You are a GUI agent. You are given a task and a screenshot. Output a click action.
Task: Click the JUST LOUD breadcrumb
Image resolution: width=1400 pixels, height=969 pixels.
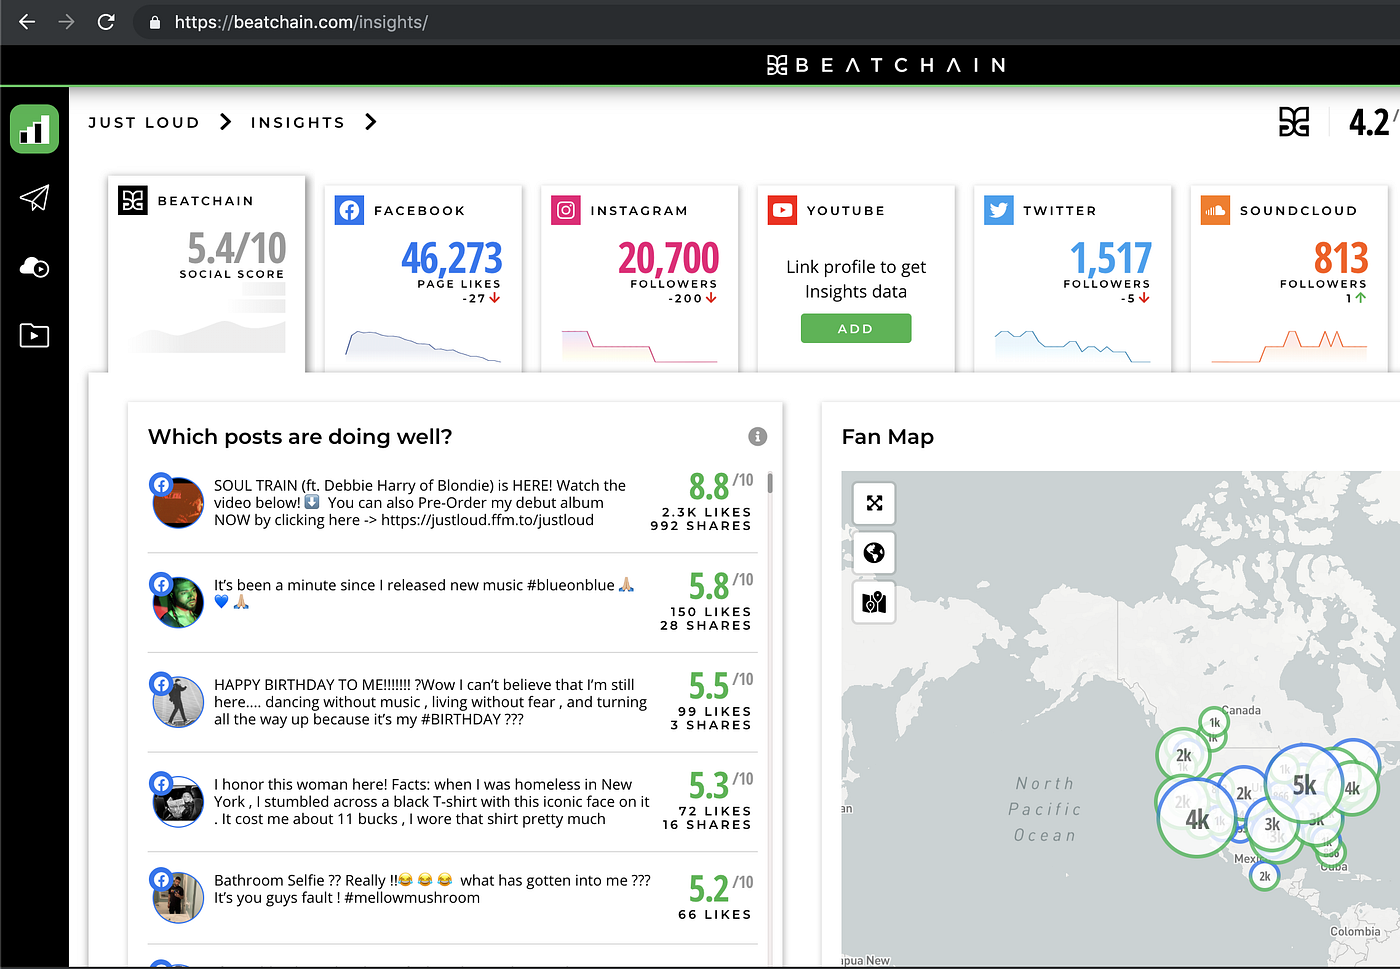(x=144, y=122)
